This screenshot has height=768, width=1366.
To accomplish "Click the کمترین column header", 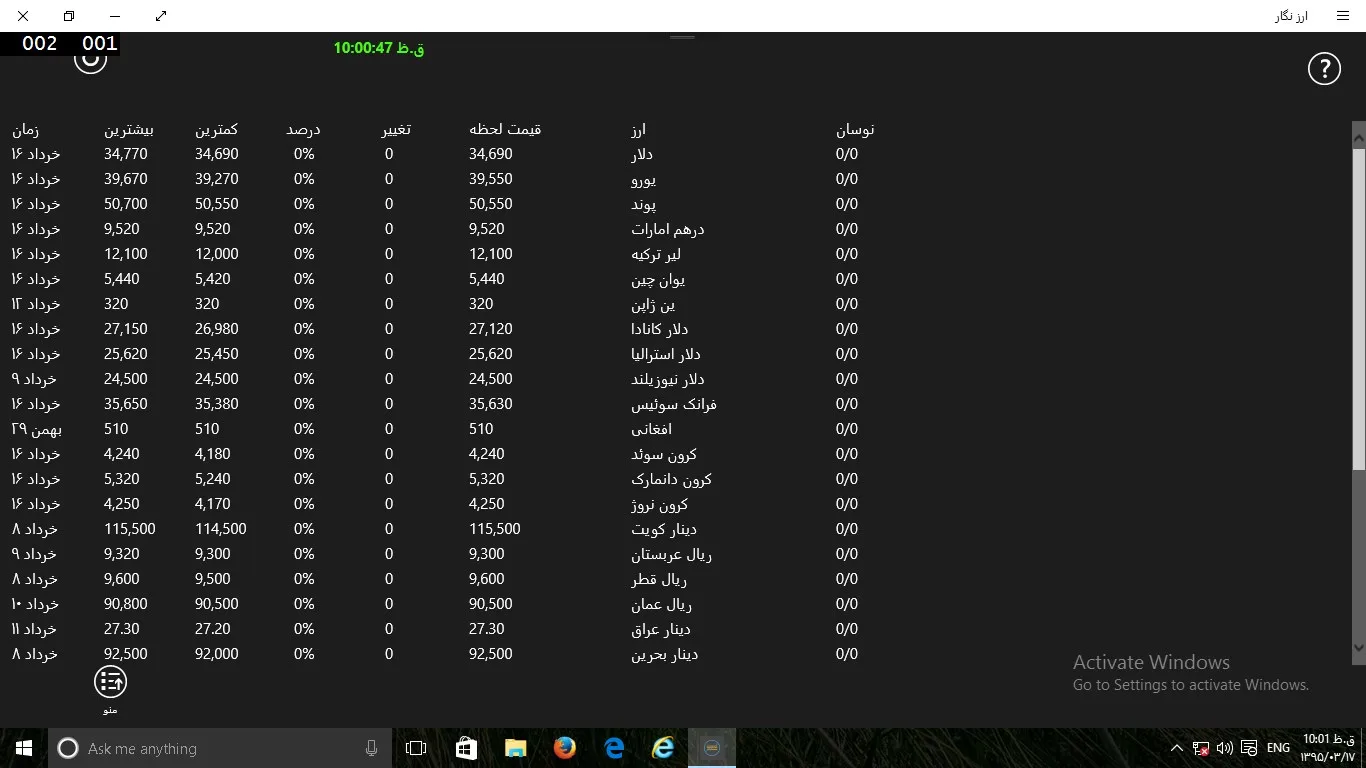I will [216, 129].
